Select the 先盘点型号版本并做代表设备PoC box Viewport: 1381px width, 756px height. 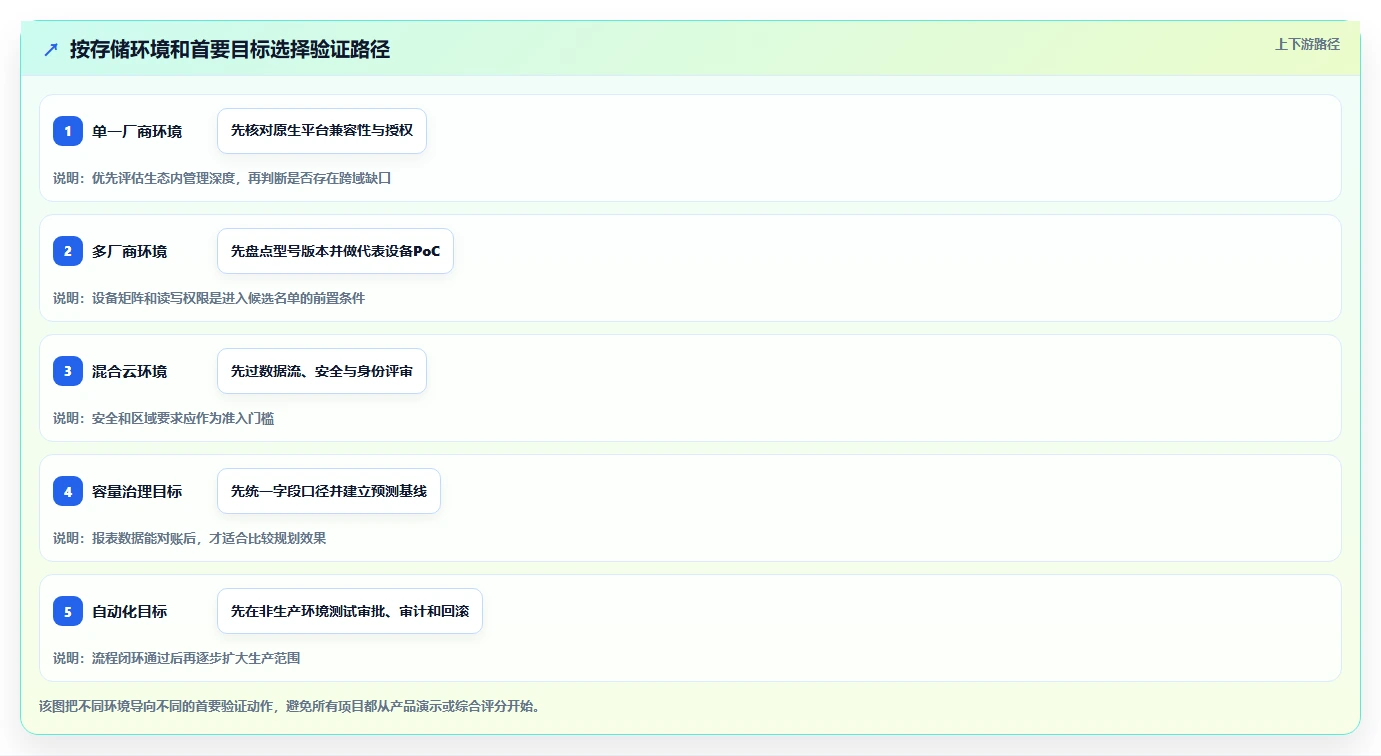[335, 251]
